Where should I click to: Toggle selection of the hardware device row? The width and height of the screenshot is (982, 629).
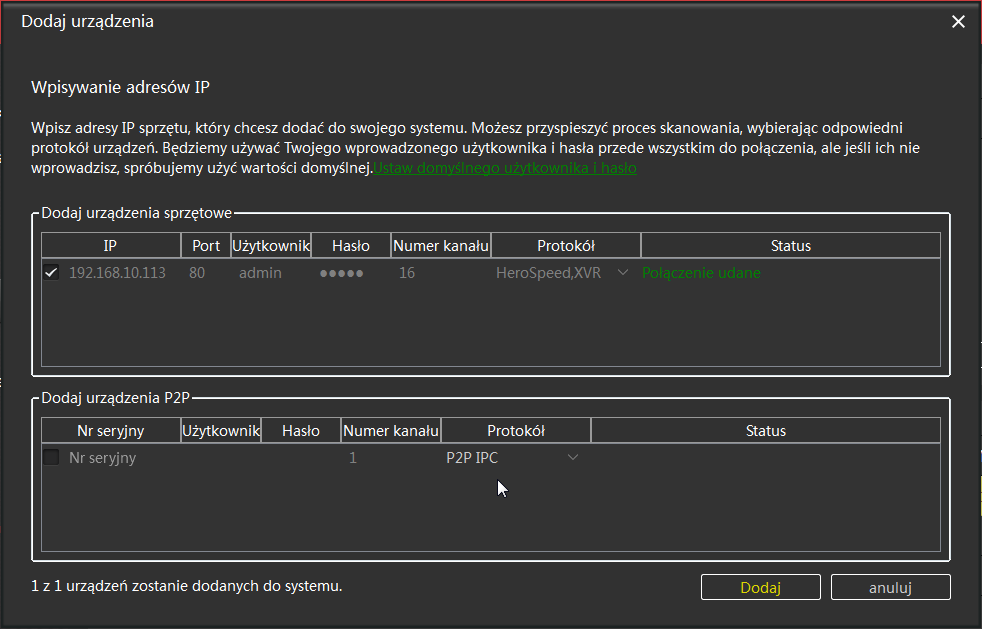(51, 272)
